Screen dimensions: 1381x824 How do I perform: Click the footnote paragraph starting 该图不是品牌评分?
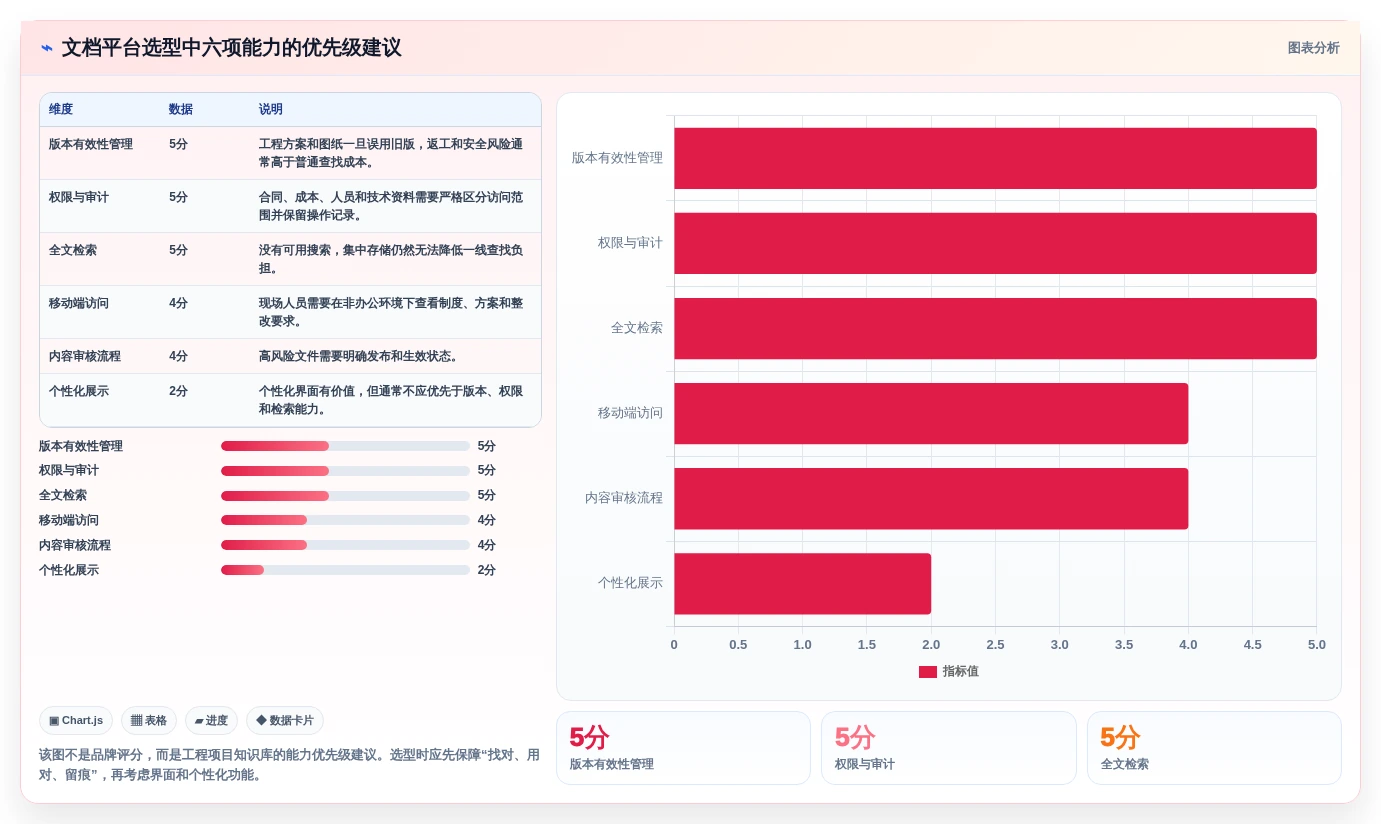pos(289,765)
